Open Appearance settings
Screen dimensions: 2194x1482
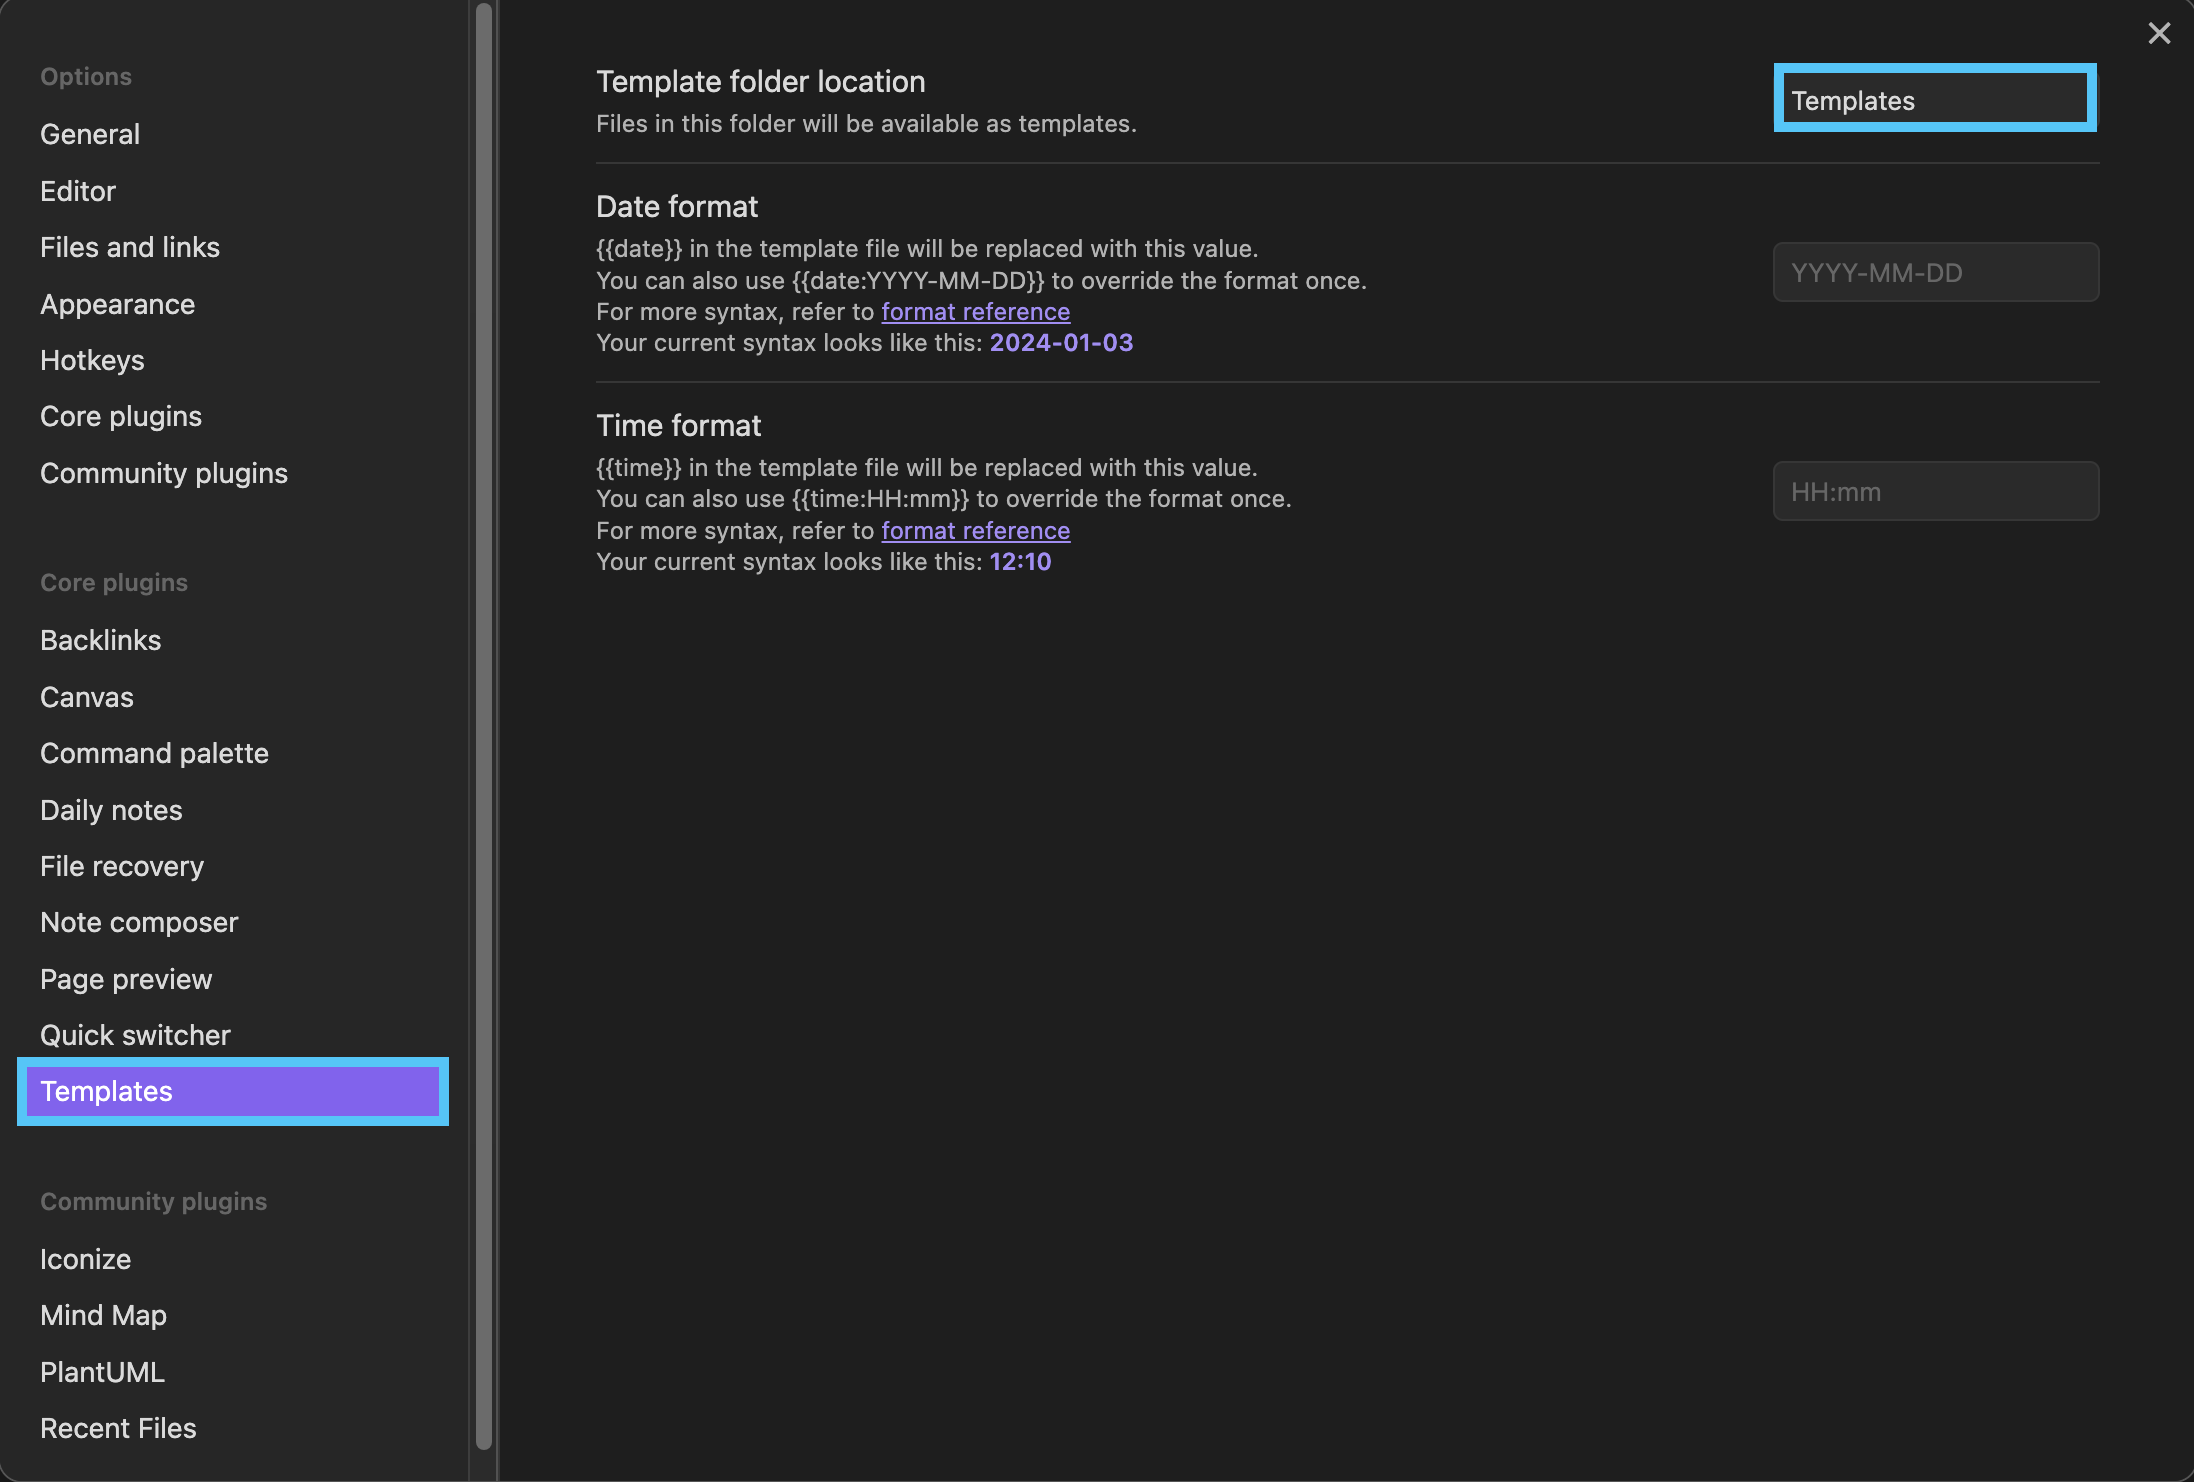click(117, 304)
